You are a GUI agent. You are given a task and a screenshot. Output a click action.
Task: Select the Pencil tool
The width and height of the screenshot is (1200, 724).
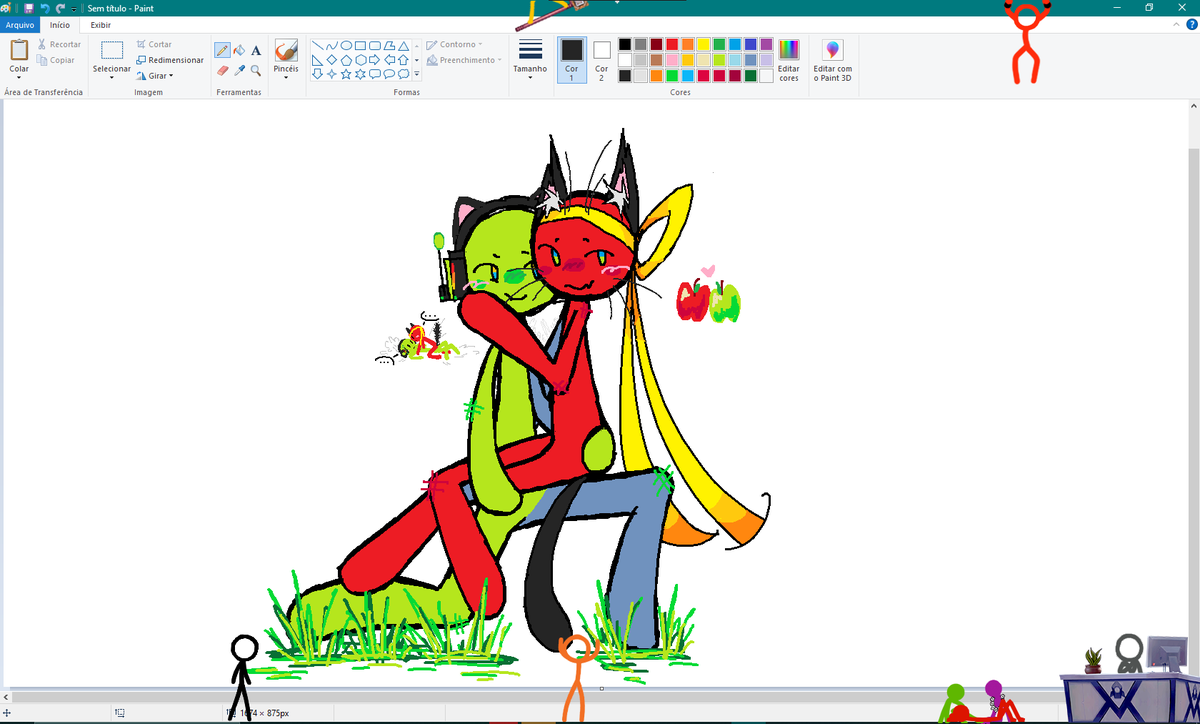point(222,50)
